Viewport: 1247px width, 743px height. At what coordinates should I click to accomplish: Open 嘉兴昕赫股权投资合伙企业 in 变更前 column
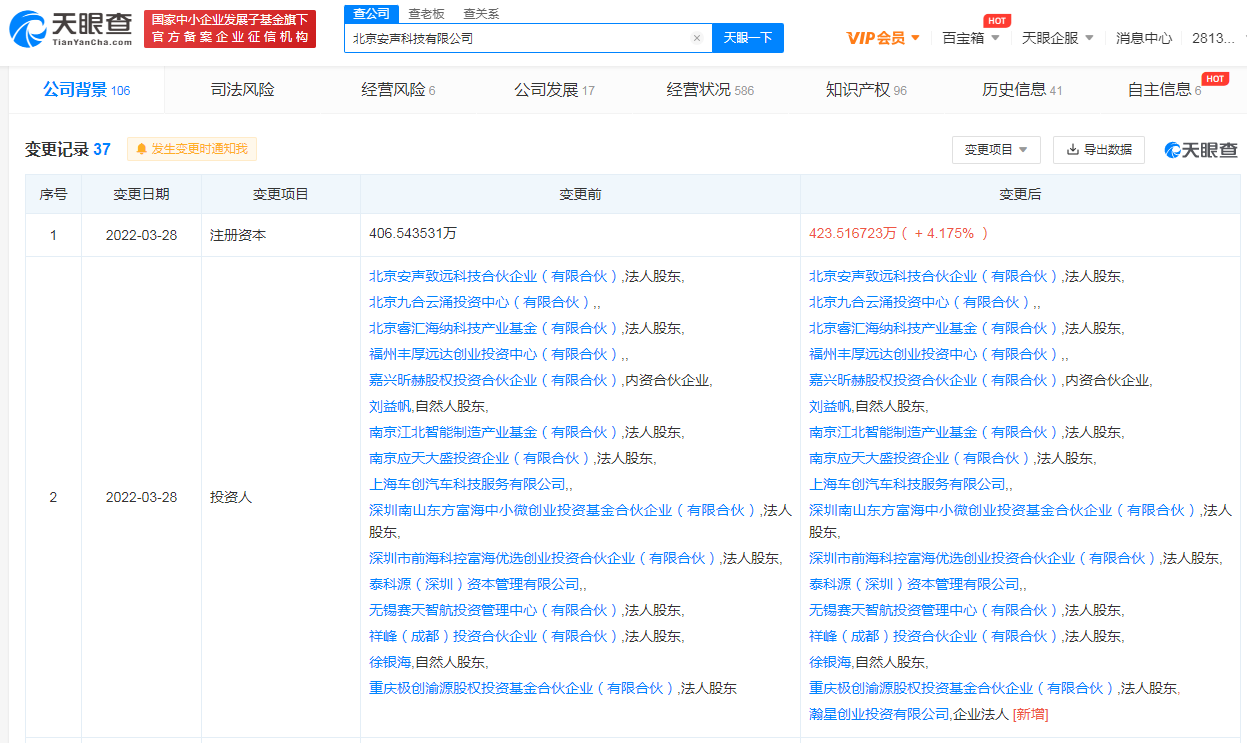[x=495, y=380]
